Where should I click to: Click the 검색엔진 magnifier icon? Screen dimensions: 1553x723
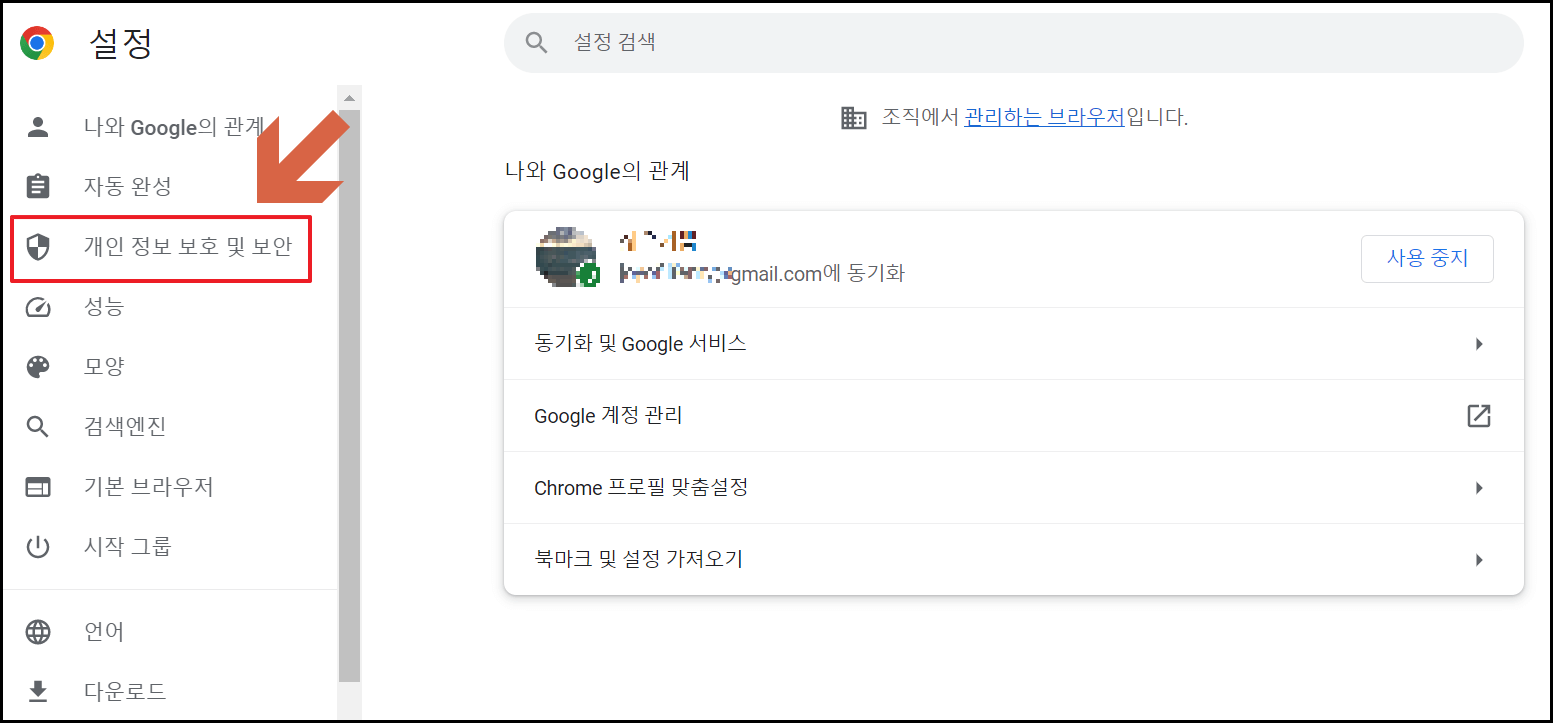click(39, 426)
